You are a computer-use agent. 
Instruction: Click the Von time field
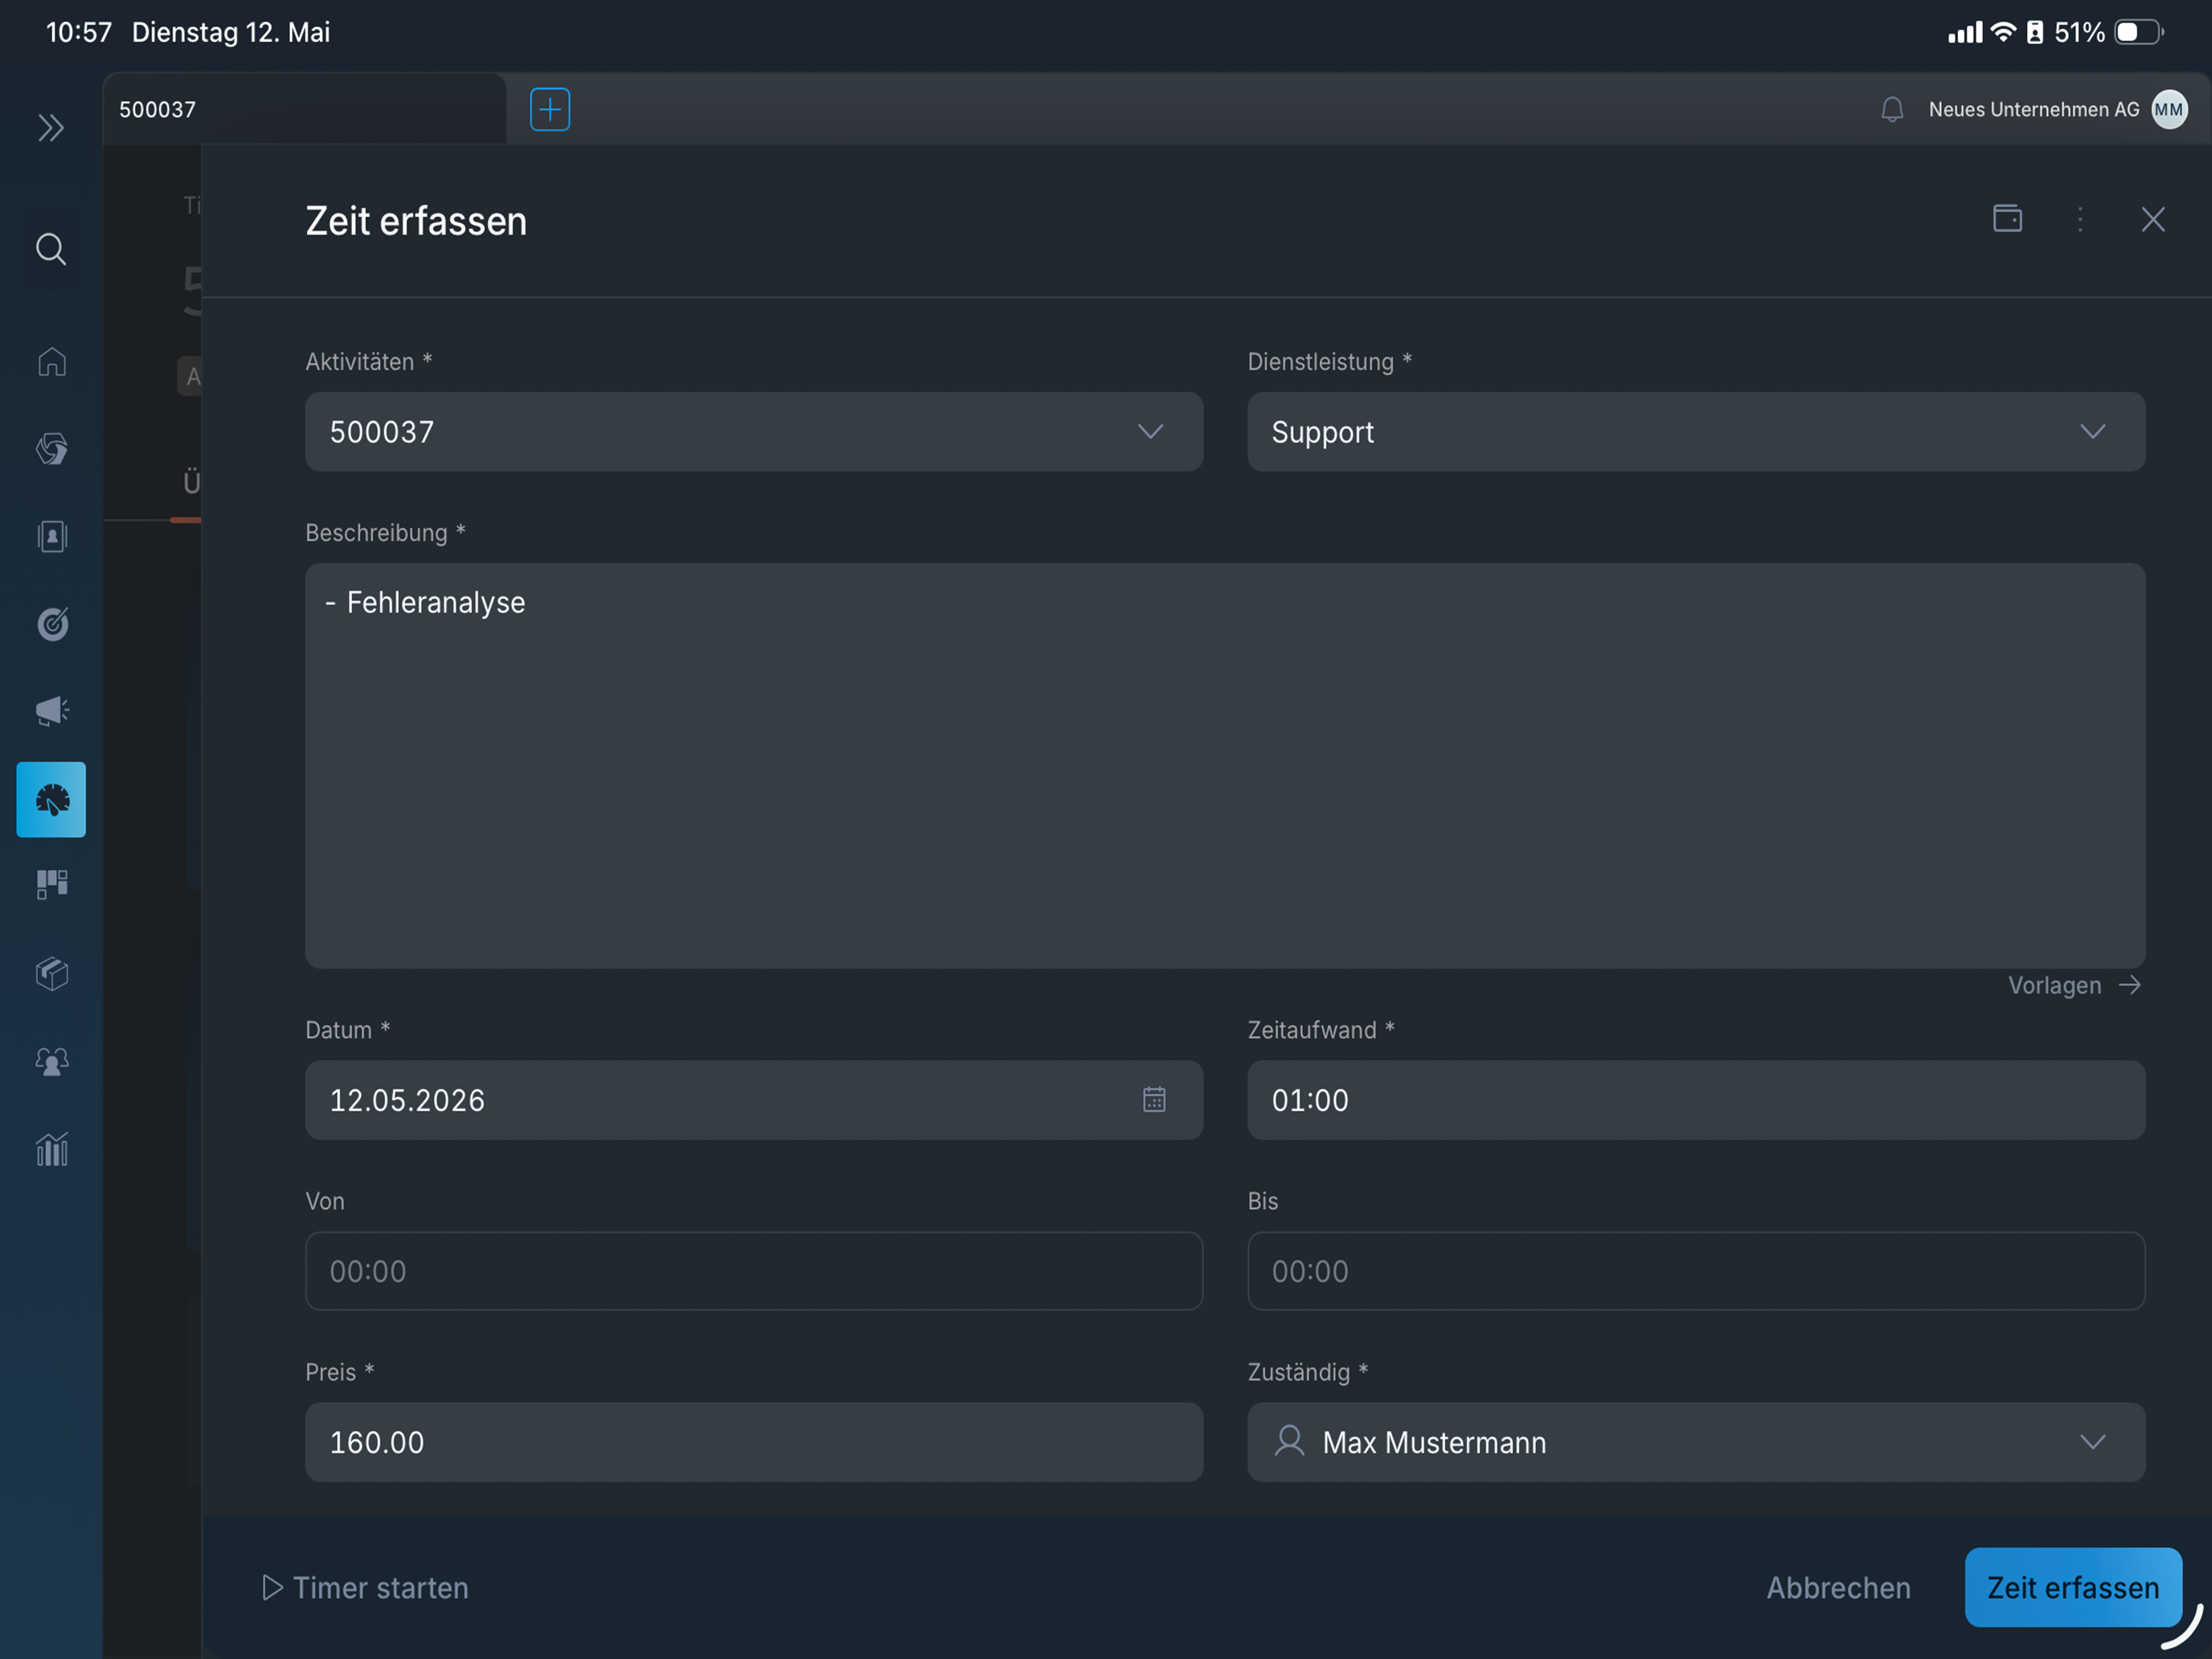click(x=754, y=1271)
